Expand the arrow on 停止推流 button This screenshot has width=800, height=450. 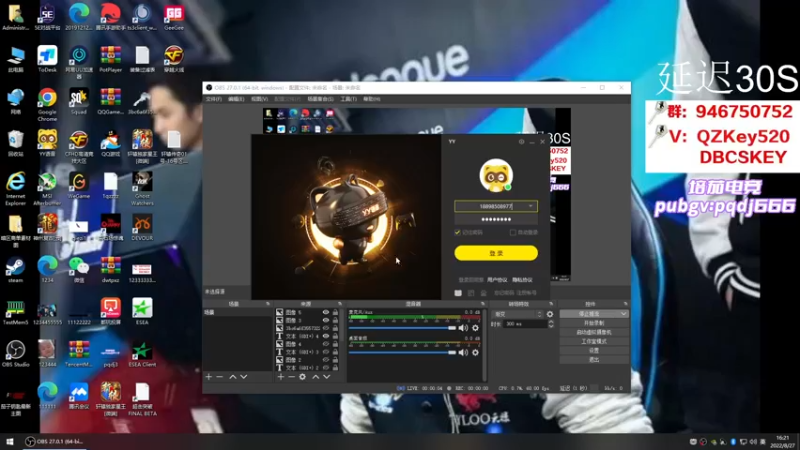tap(623, 314)
